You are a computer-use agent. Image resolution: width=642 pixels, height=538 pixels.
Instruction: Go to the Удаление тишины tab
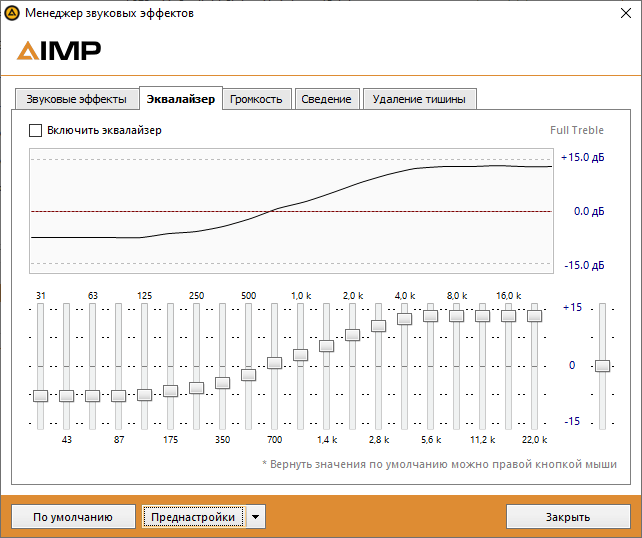419,99
